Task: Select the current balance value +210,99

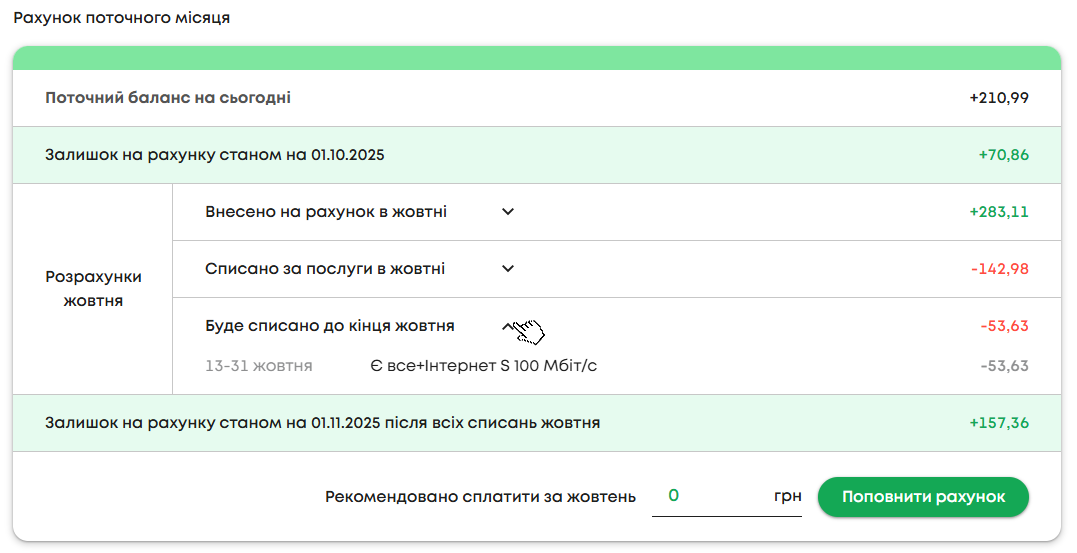Action: click(x=999, y=98)
